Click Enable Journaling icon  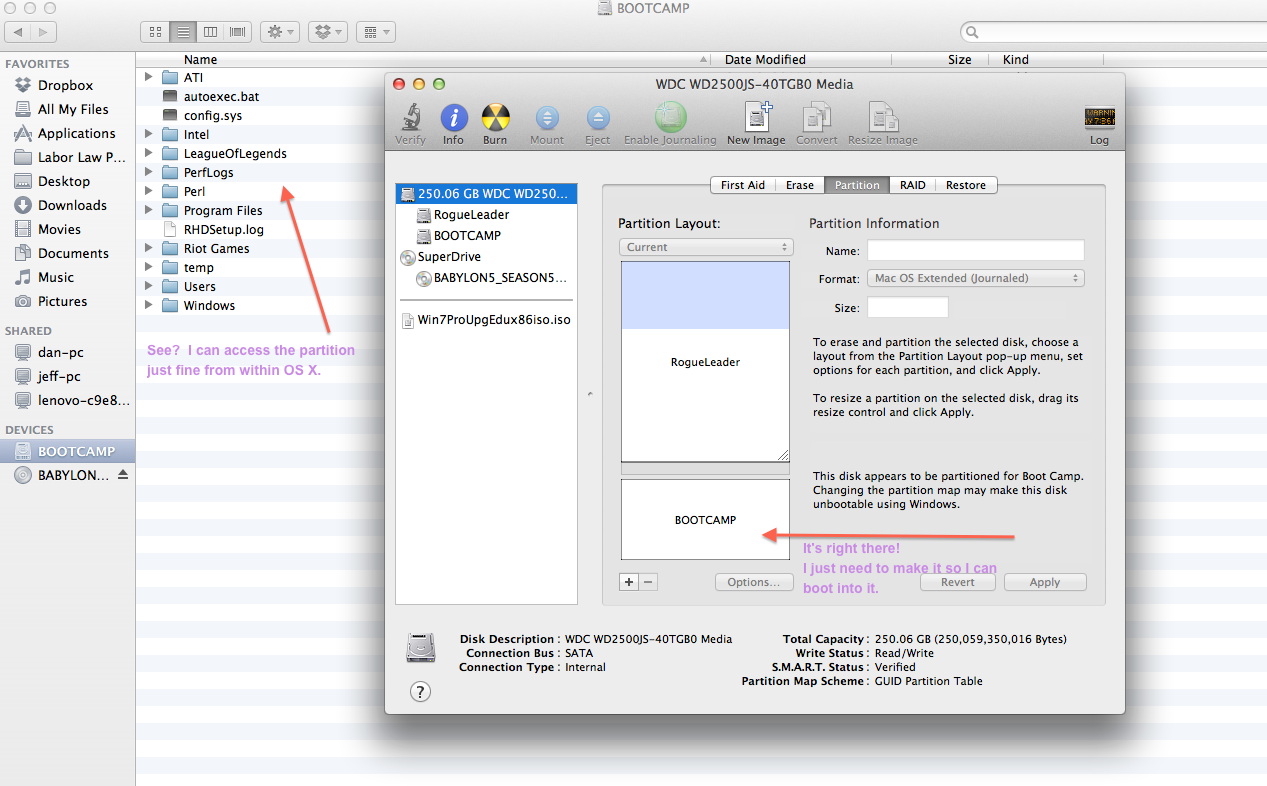(670, 118)
